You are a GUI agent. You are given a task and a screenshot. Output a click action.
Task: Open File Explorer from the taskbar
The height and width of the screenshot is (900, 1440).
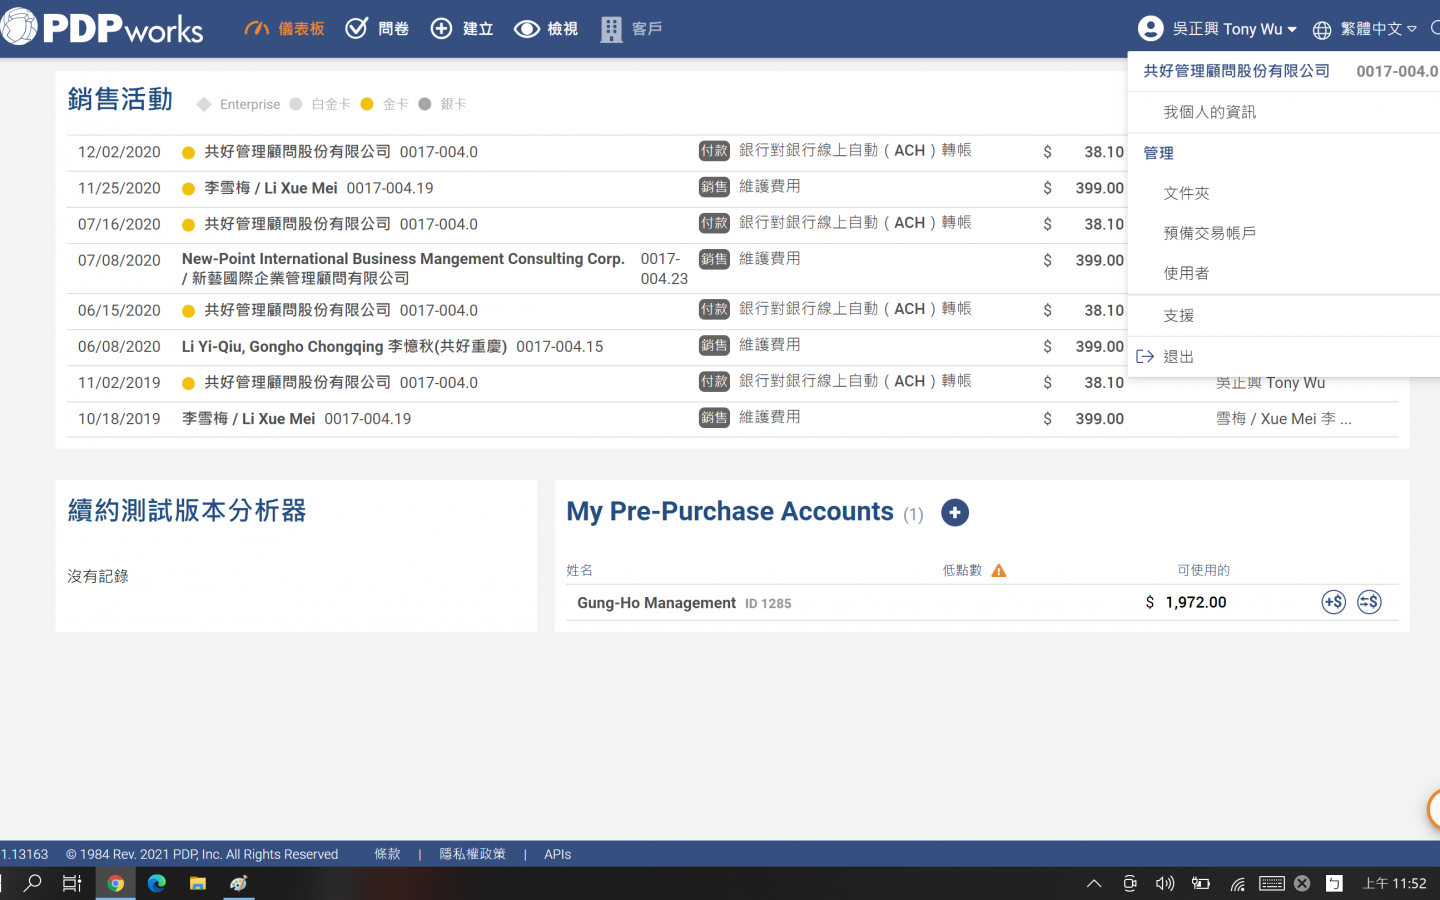(198, 883)
